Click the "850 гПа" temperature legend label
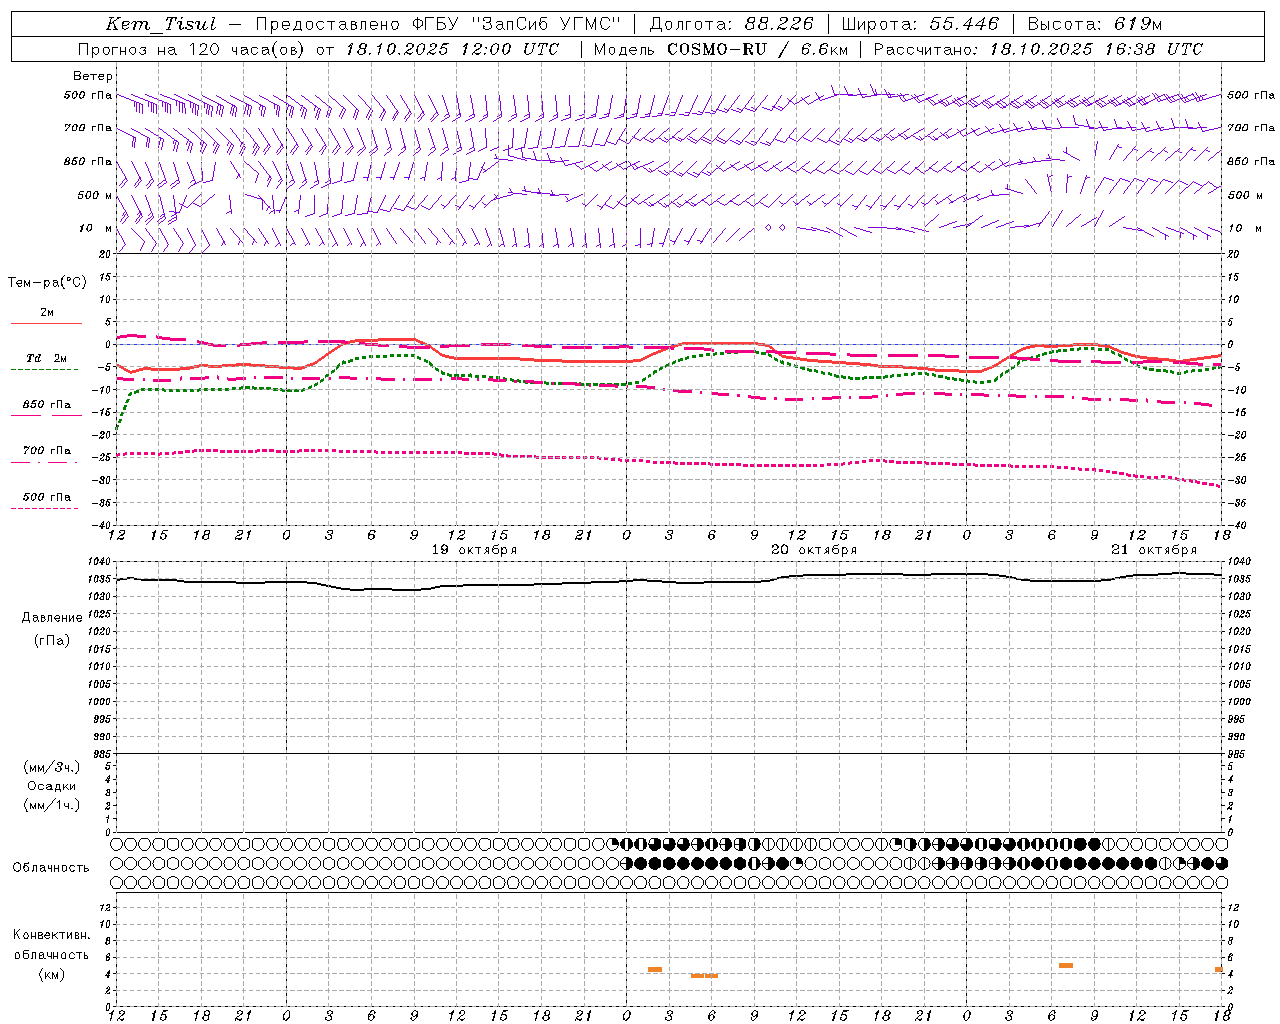1280x1024 pixels. (x=47, y=405)
